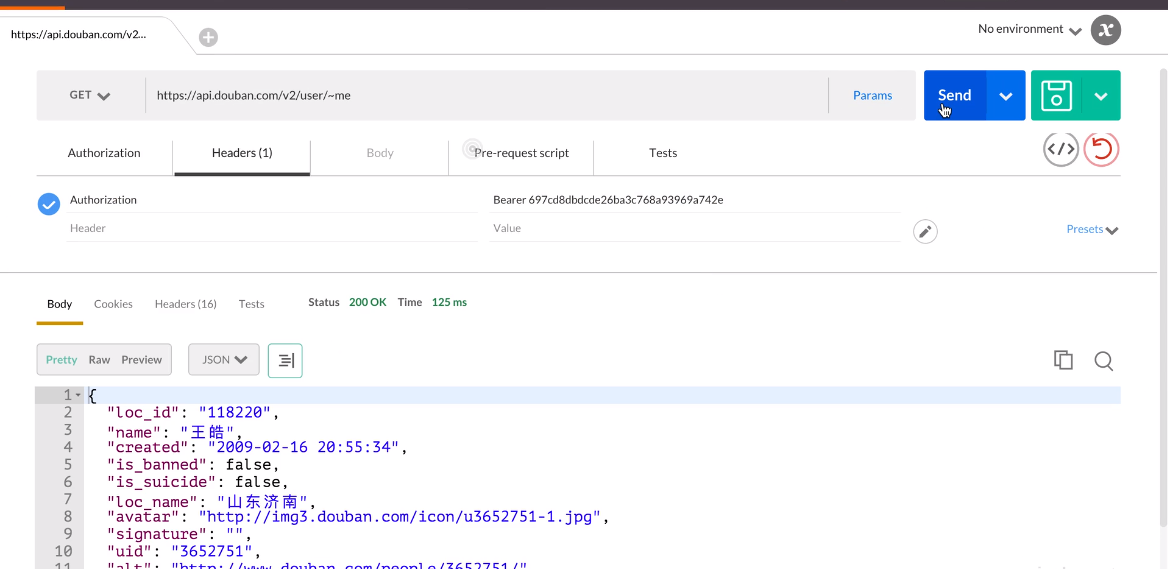Click the user avatar icon beside No environment
Image resolution: width=1168 pixels, height=569 pixels.
(x=1106, y=30)
